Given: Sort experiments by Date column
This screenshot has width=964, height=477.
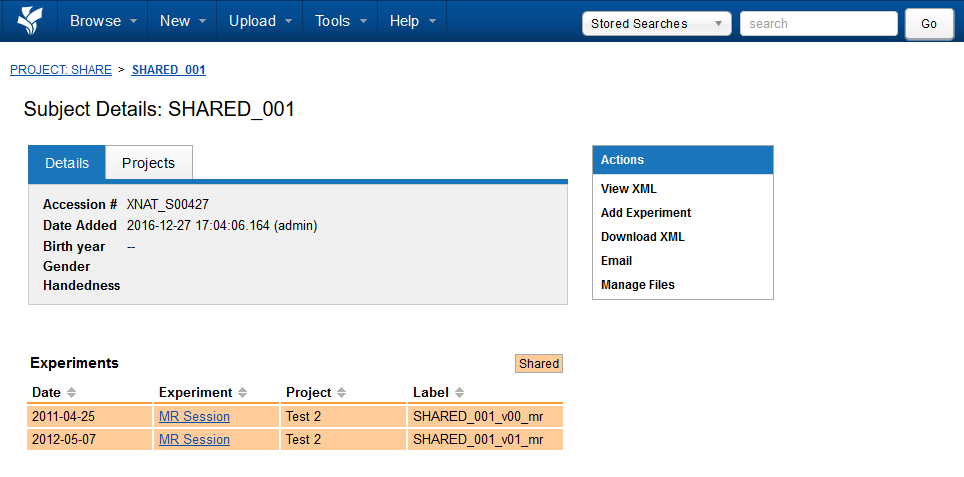Looking at the screenshot, I should (x=71, y=393).
